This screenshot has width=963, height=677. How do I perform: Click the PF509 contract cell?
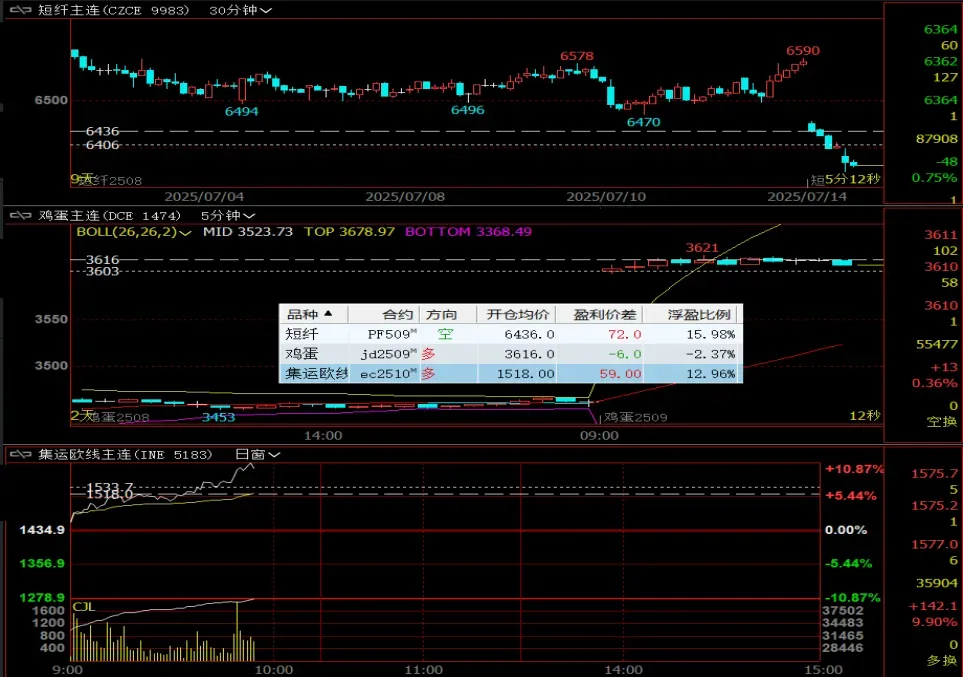pyautogui.click(x=391, y=334)
